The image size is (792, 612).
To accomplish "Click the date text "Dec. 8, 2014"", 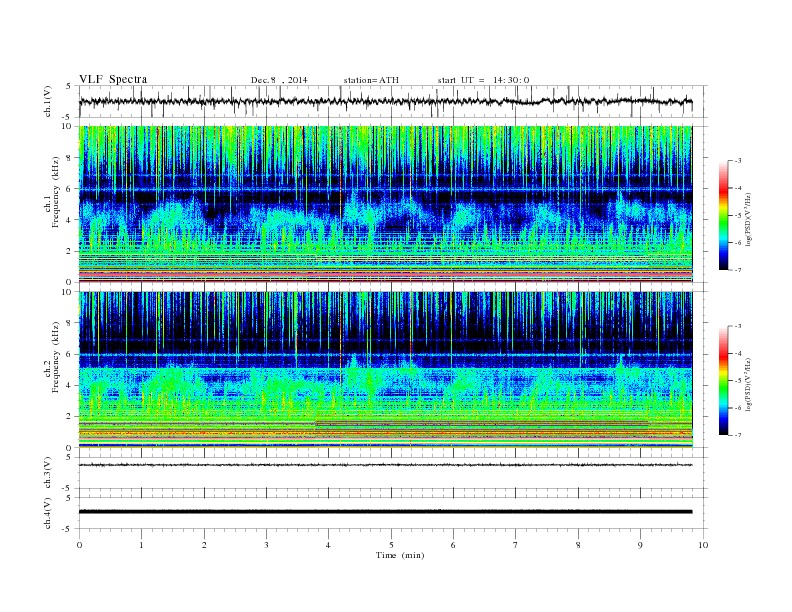I will pos(279,80).
